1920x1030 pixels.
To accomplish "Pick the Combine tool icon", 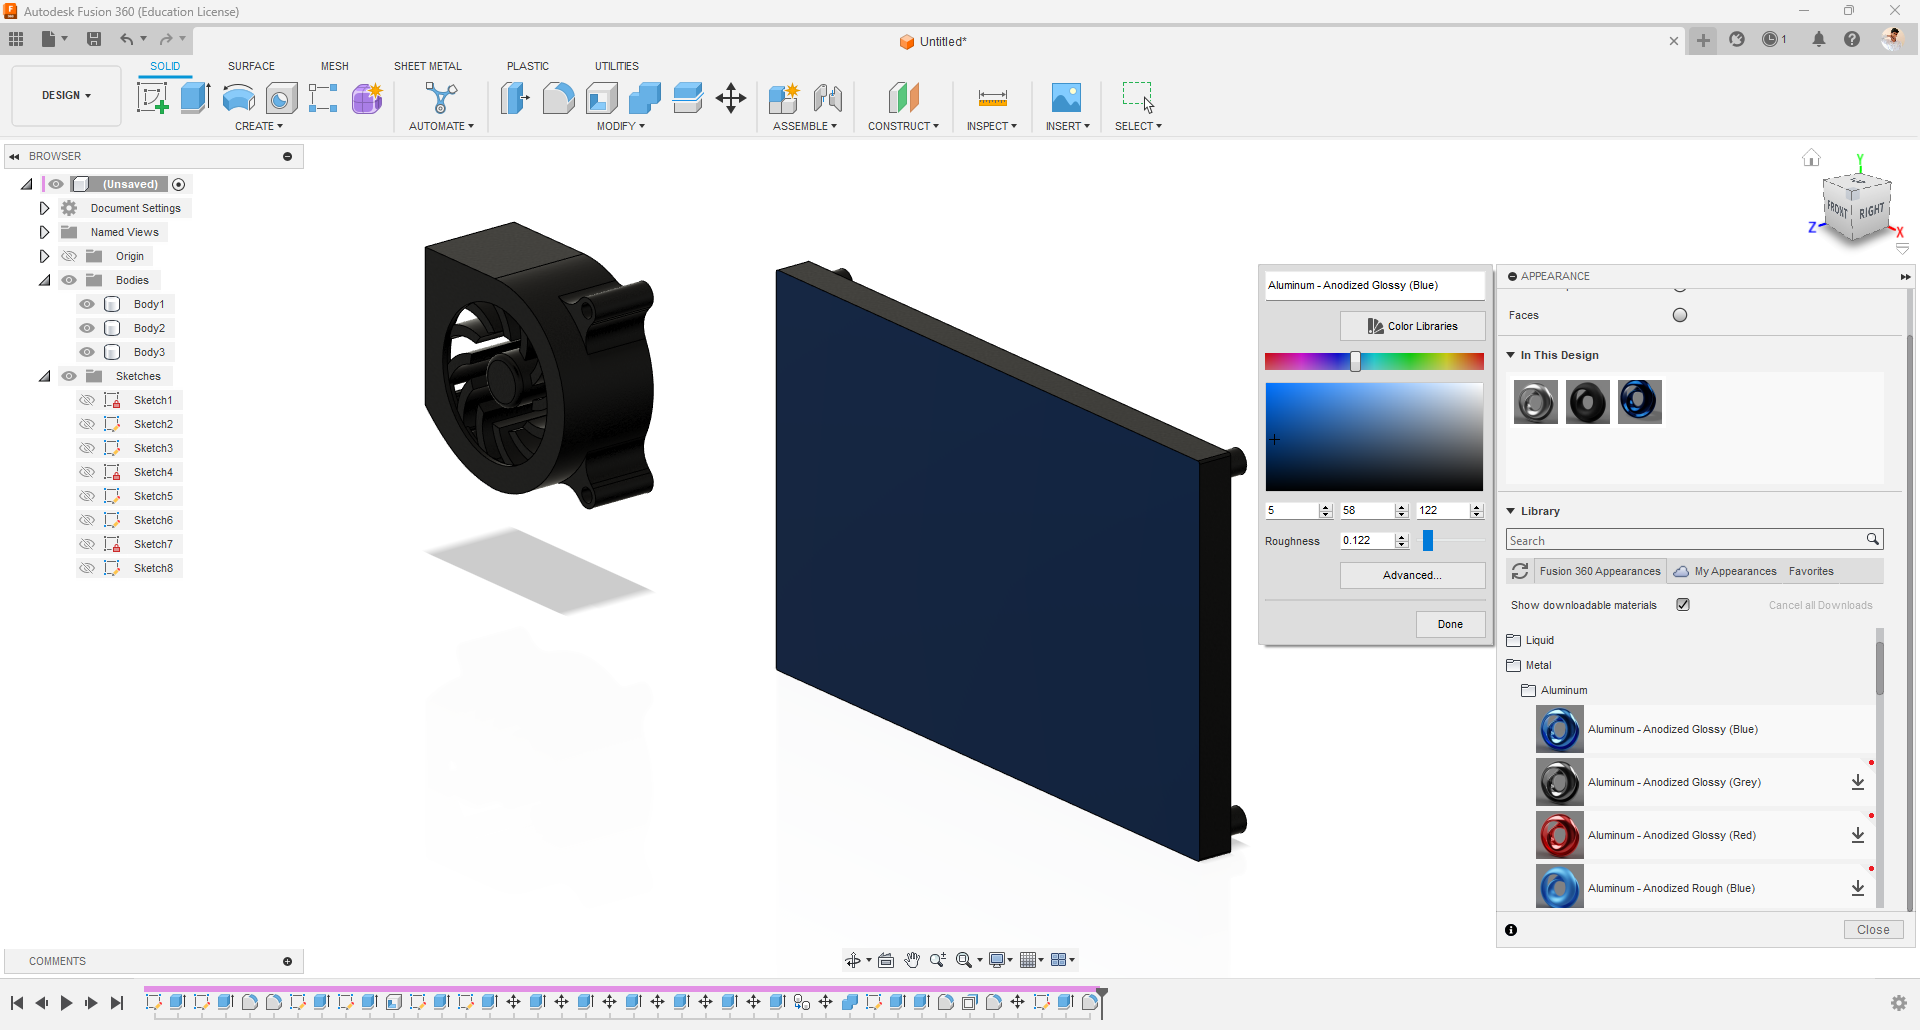I will [x=644, y=98].
